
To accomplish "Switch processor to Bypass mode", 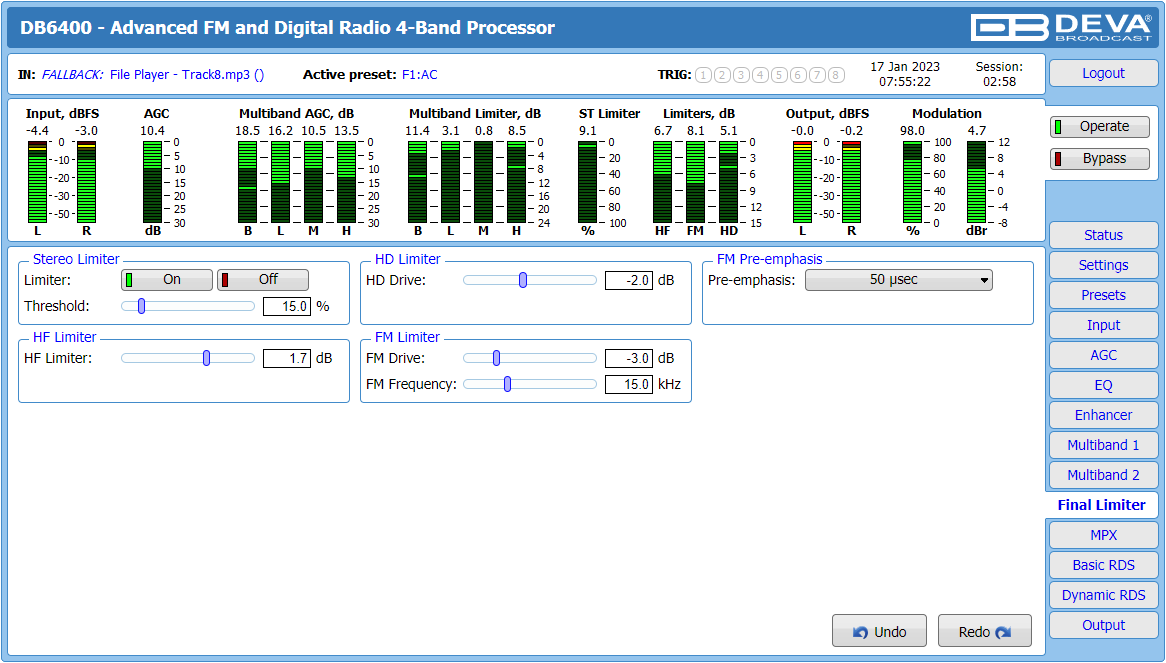I will tap(1099, 158).
